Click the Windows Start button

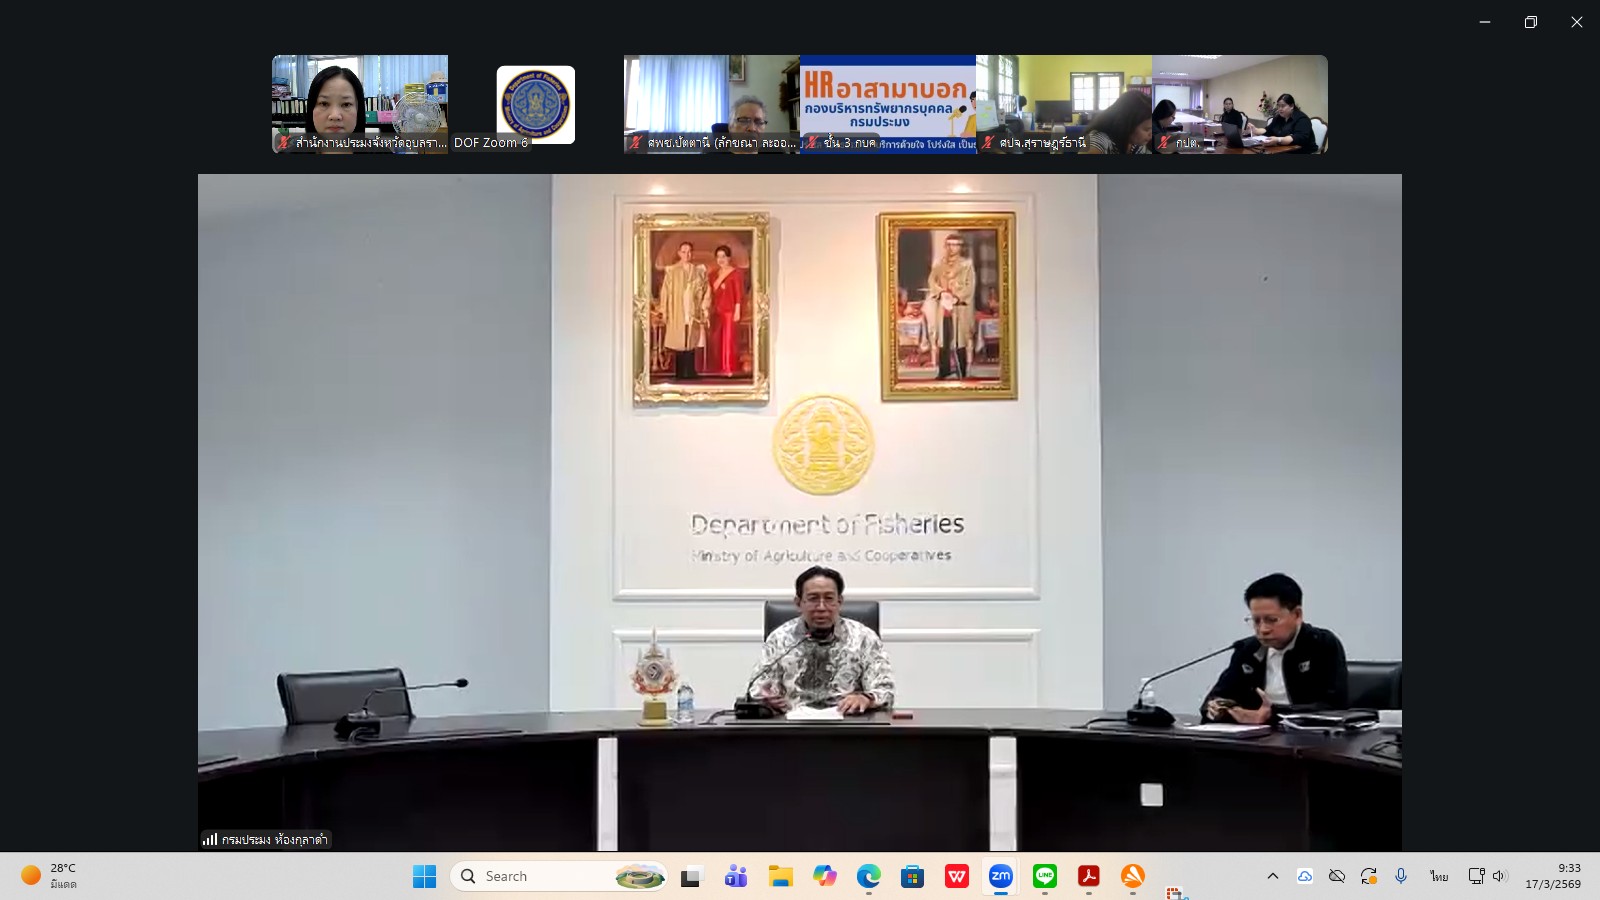pyautogui.click(x=424, y=877)
